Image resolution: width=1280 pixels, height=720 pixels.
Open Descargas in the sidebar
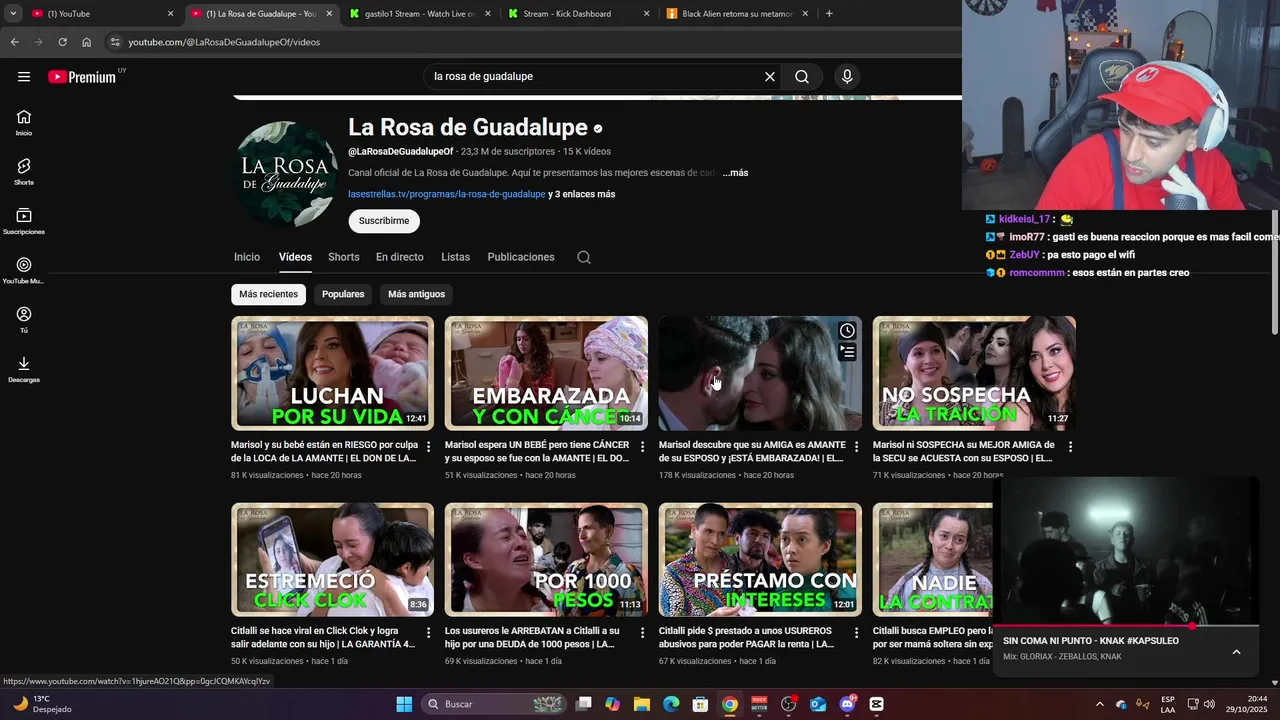[24, 370]
